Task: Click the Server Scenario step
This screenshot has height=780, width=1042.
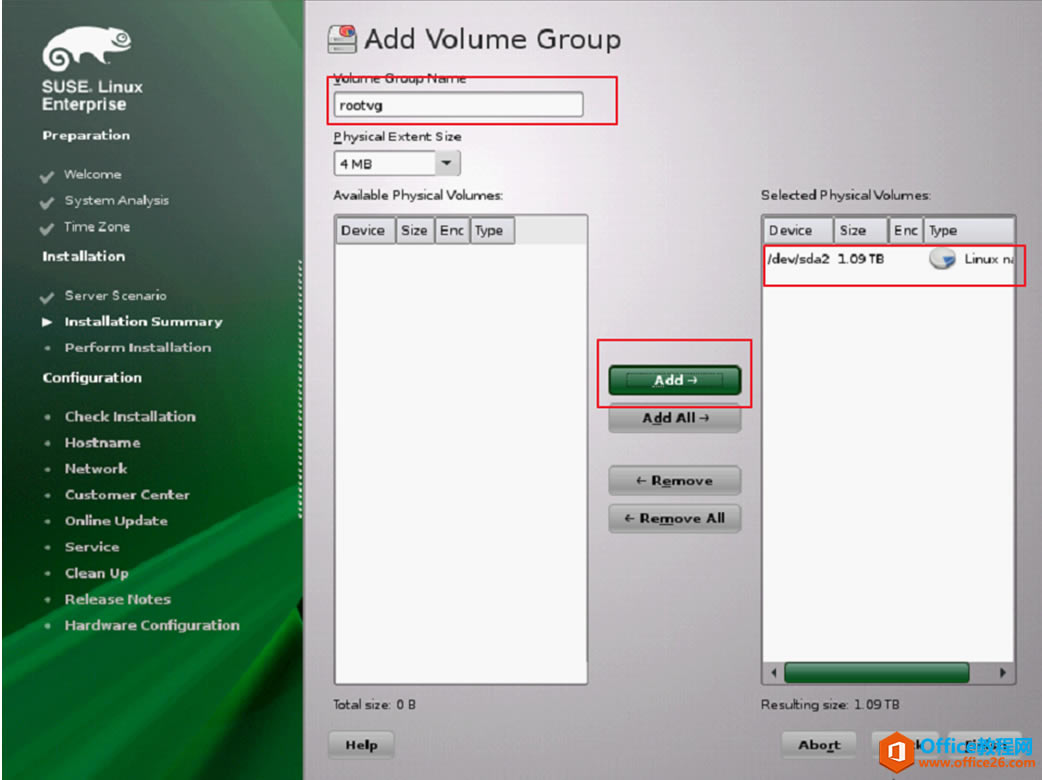Action: (x=116, y=296)
